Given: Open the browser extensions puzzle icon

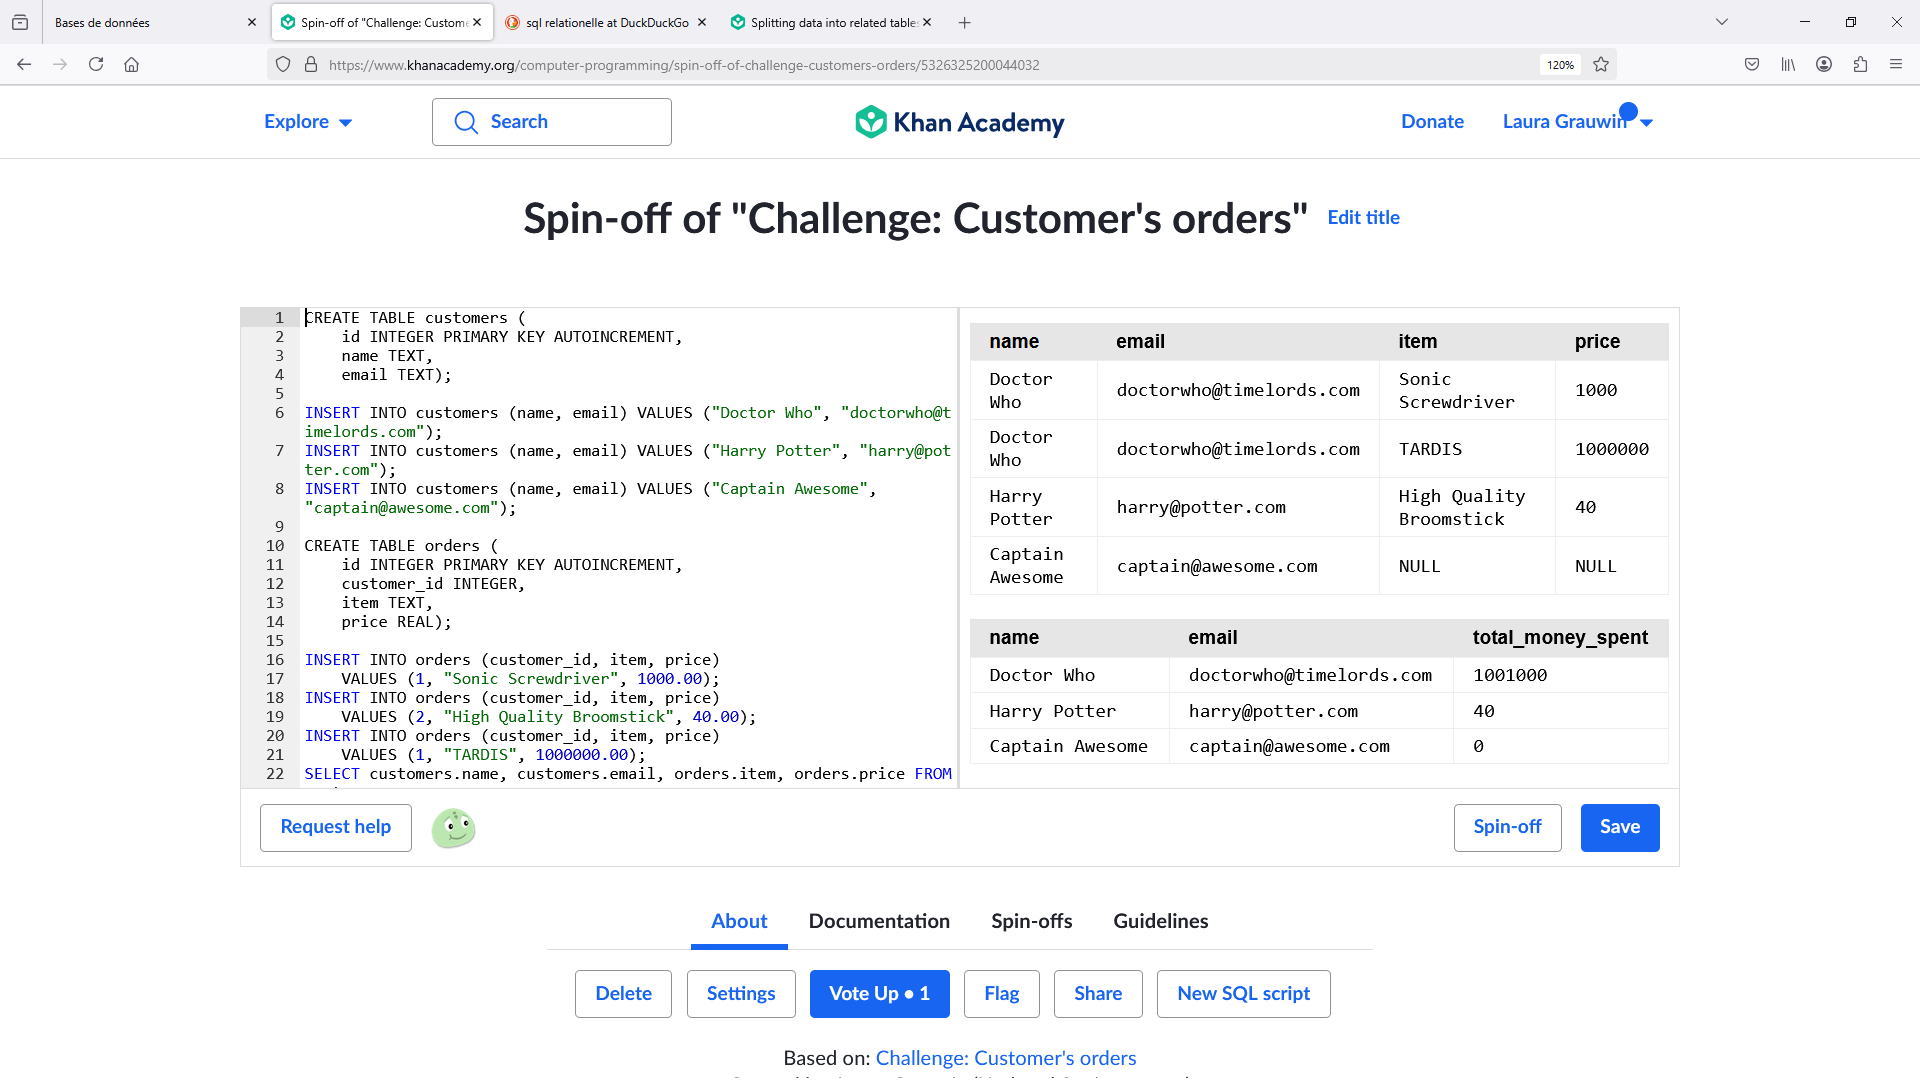Looking at the screenshot, I should pyautogui.click(x=1860, y=65).
